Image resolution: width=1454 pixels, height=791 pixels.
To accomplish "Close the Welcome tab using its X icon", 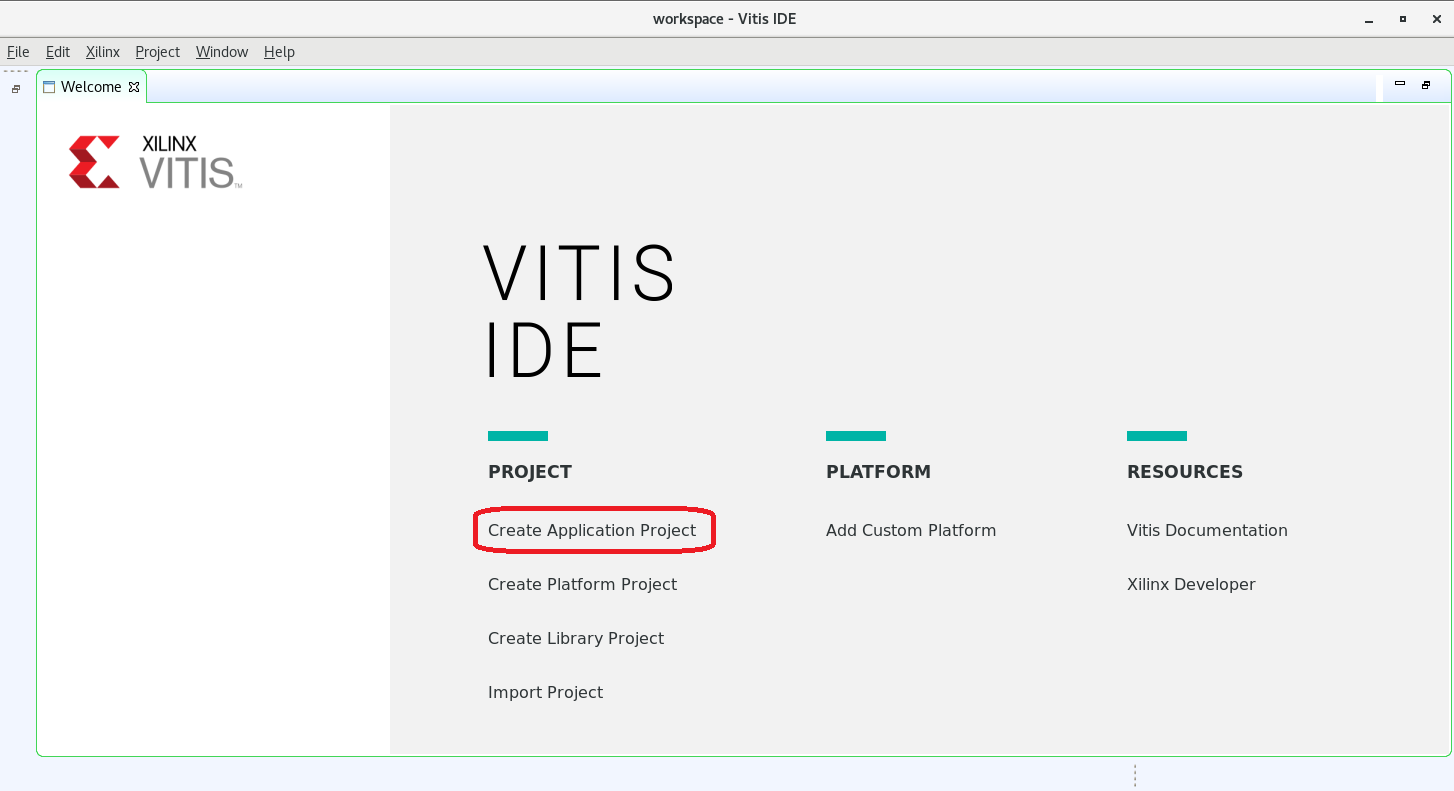I will point(134,87).
